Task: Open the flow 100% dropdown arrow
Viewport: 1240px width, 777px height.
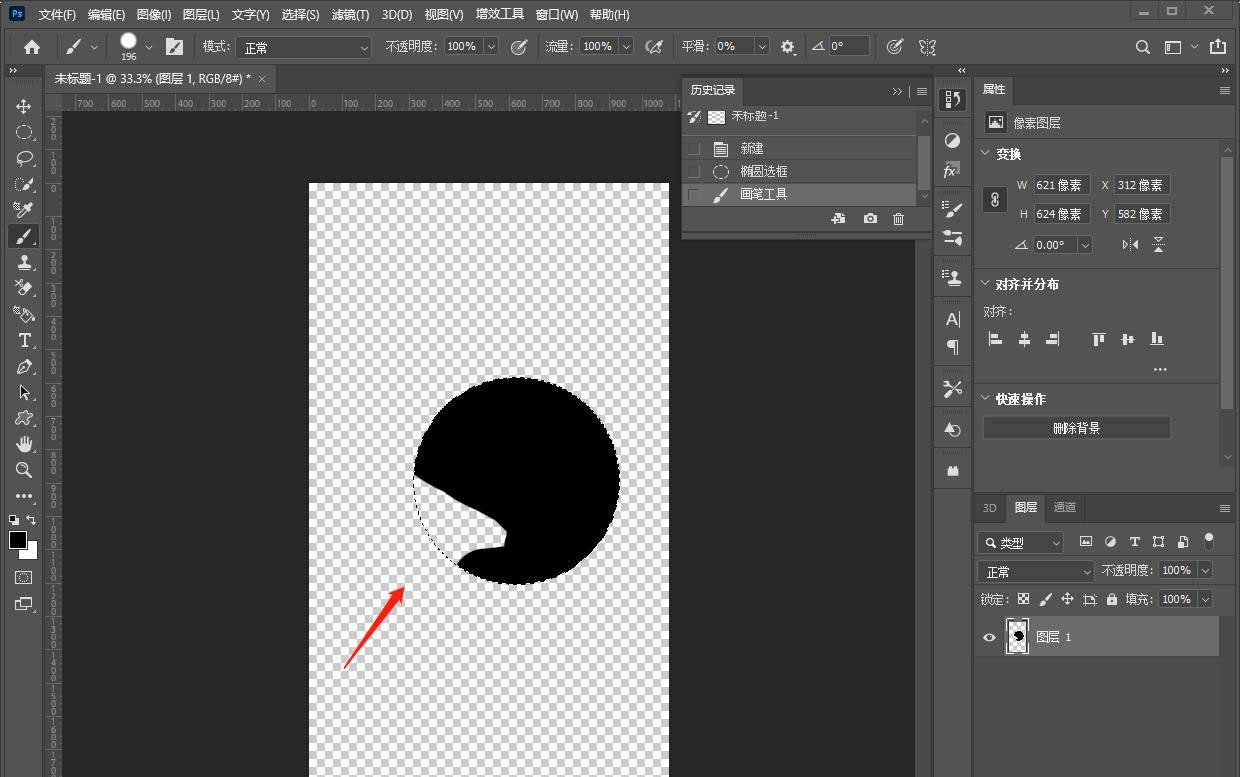Action: tap(626, 46)
